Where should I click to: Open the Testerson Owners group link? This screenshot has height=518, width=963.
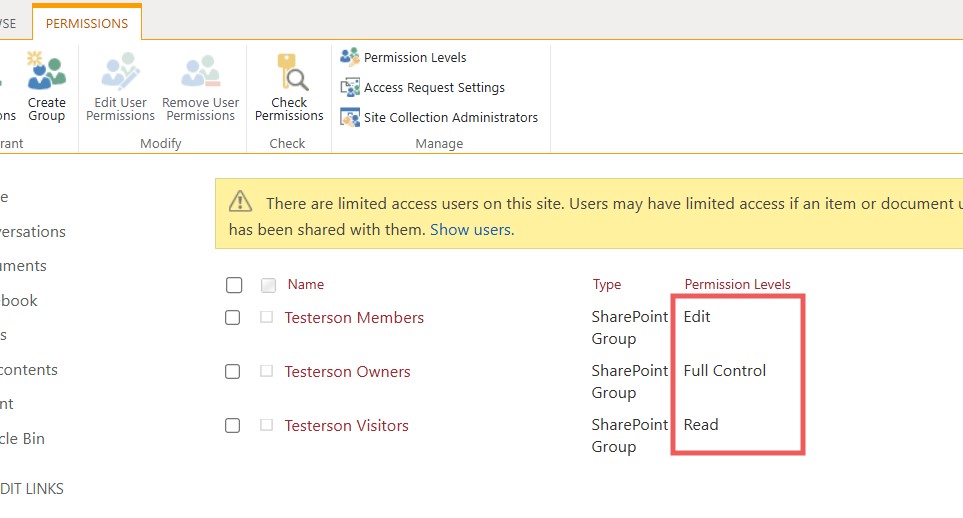[347, 372]
